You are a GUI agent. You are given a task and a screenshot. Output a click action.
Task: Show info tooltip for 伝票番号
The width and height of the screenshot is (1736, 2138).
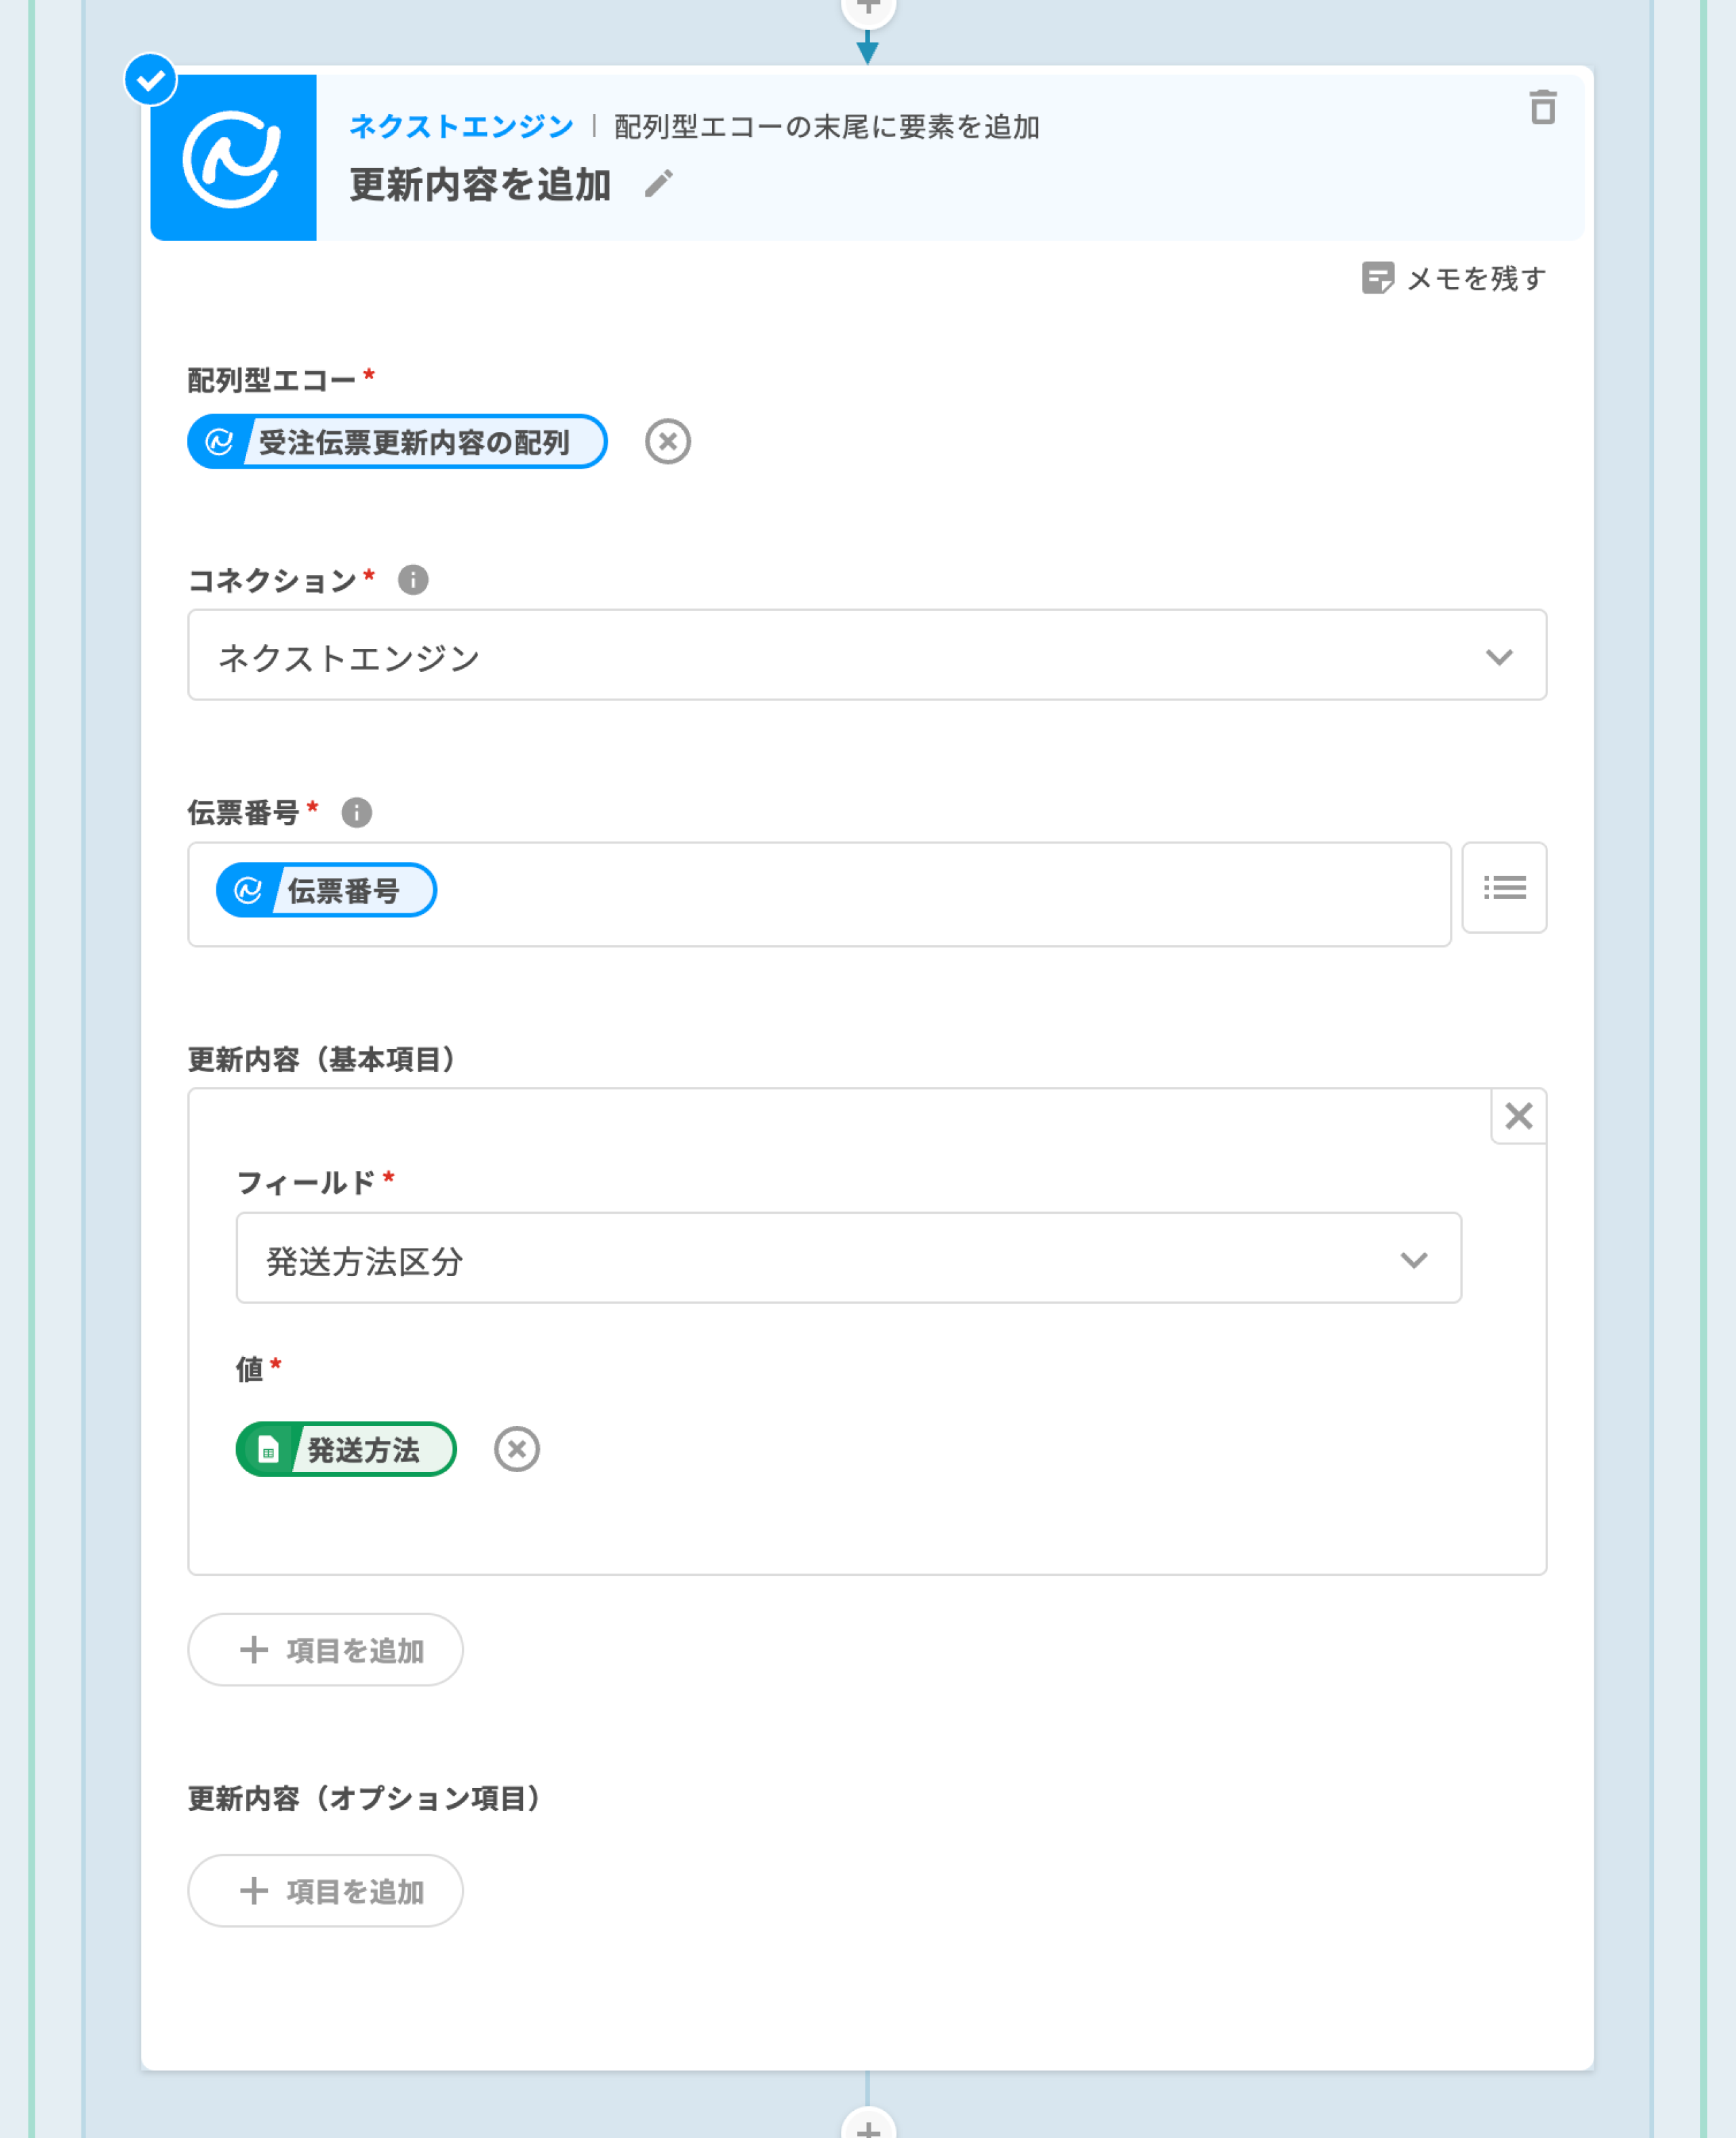coord(356,812)
